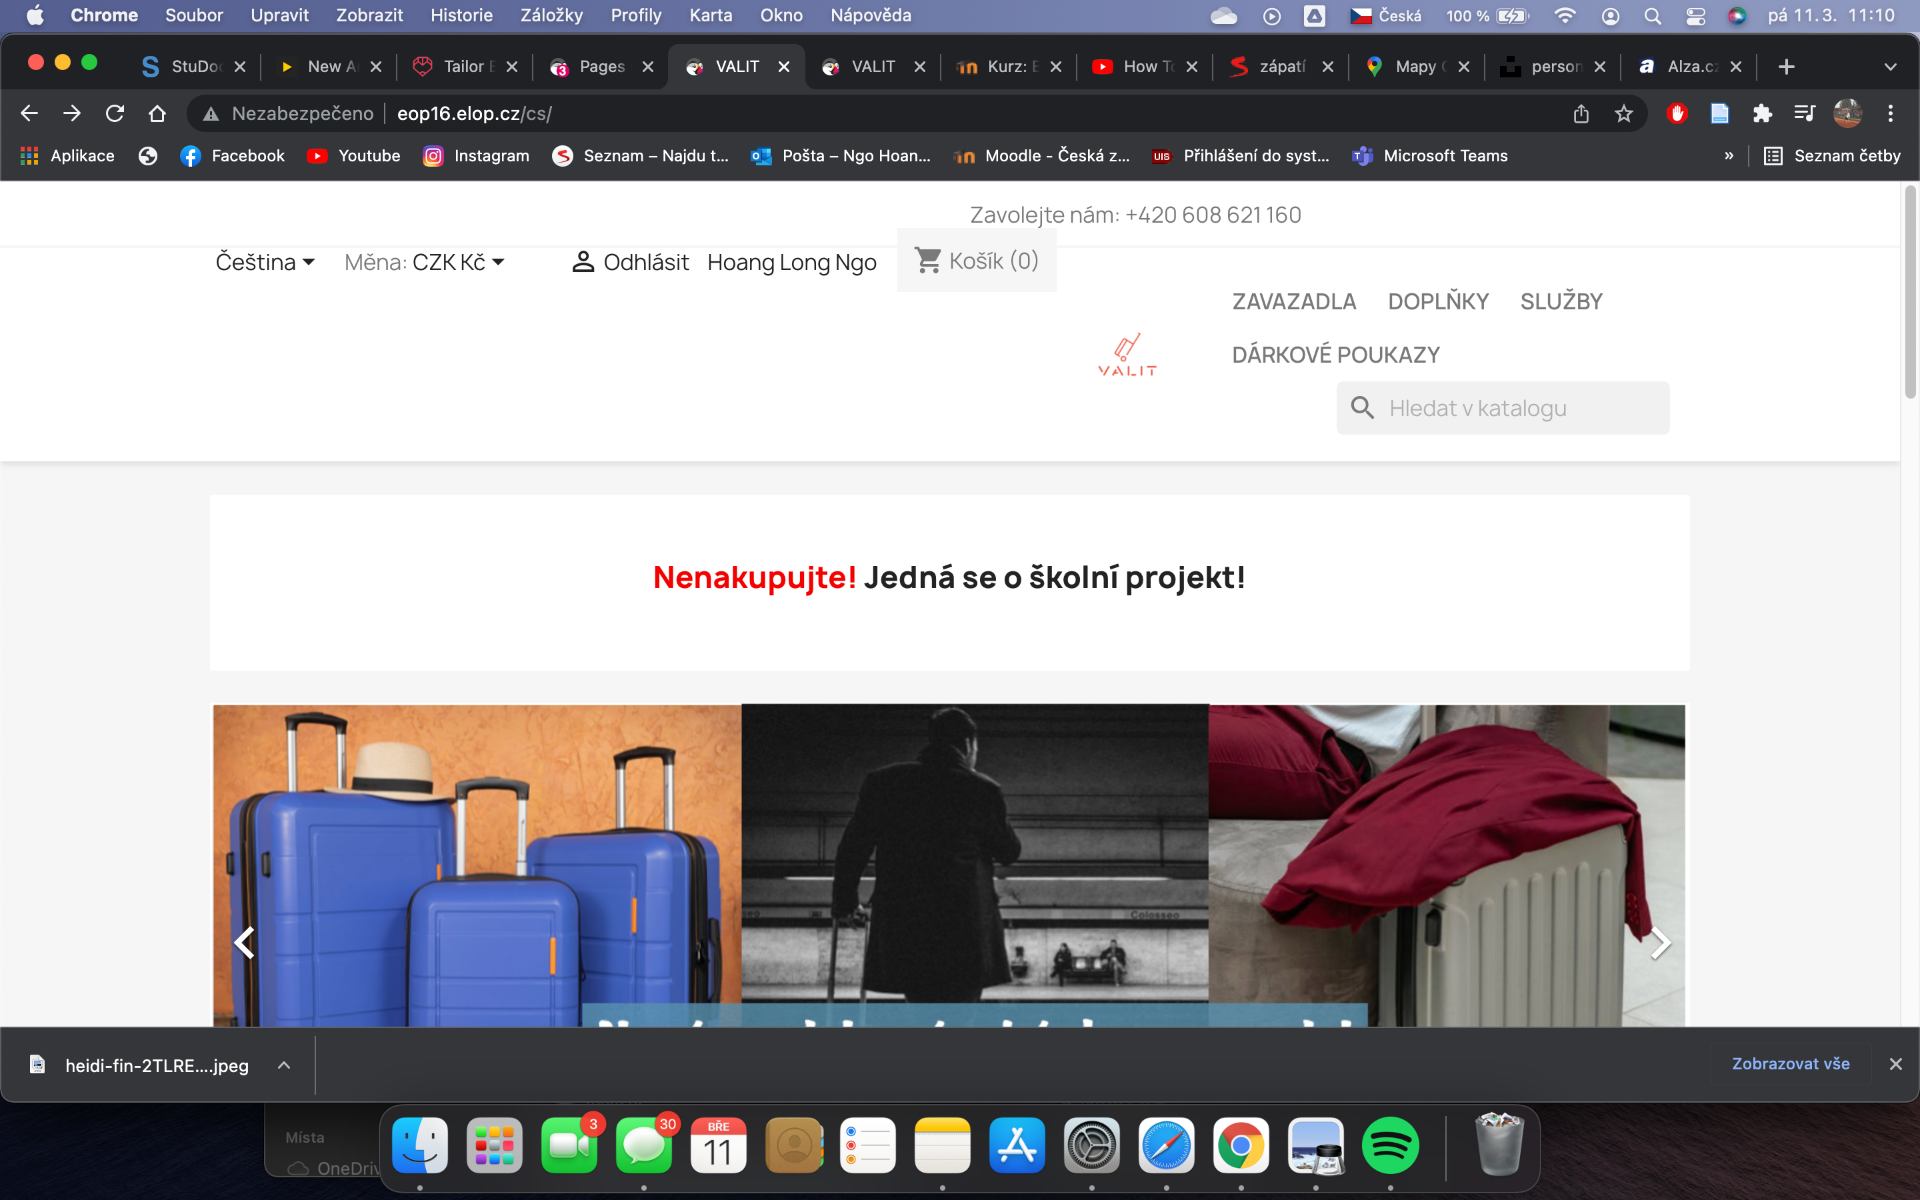The image size is (1920, 1200).
Task: Open the Chrome extensions puzzle icon
Action: point(1762,114)
